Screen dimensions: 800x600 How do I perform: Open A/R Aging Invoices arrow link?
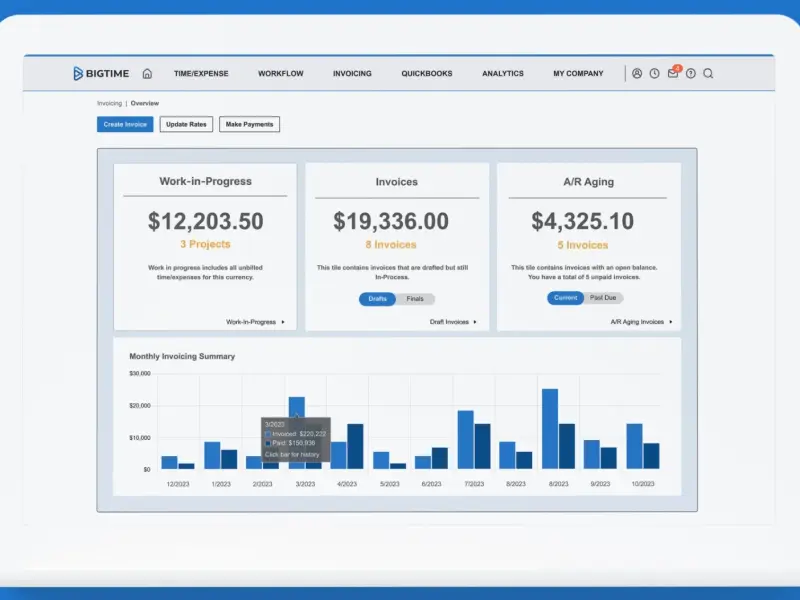641,322
